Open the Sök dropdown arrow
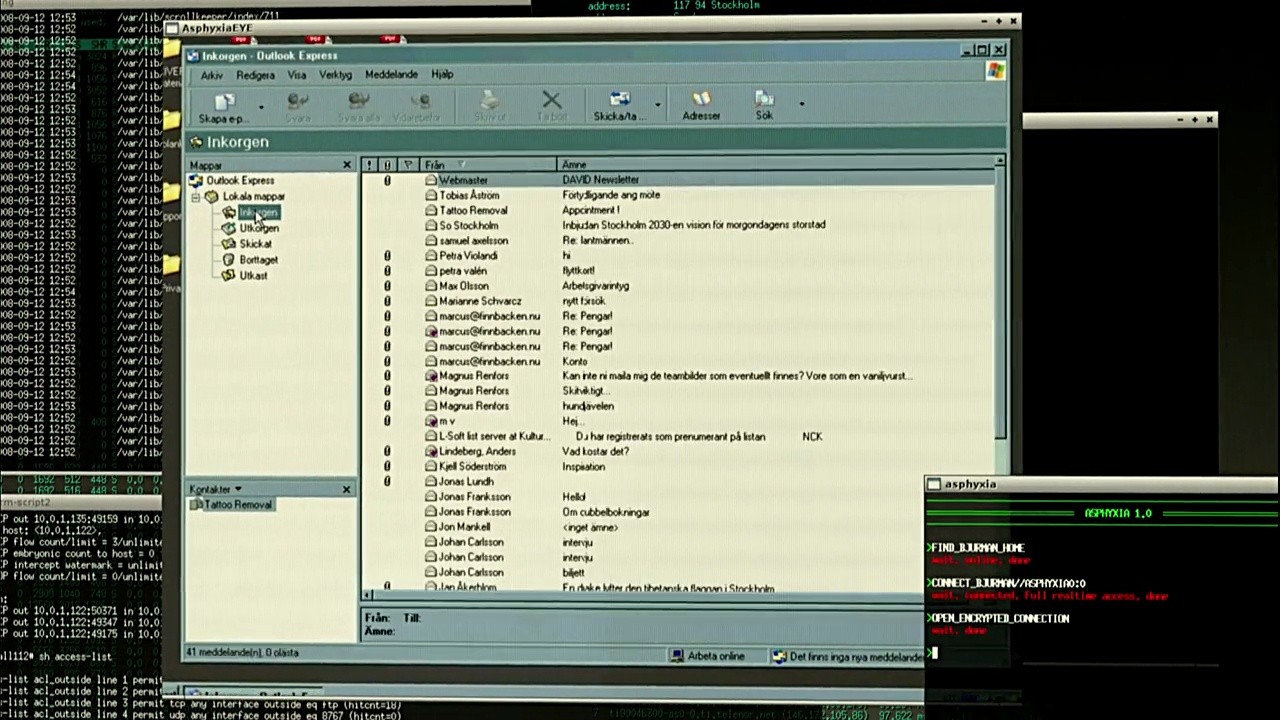 (x=801, y=103)
